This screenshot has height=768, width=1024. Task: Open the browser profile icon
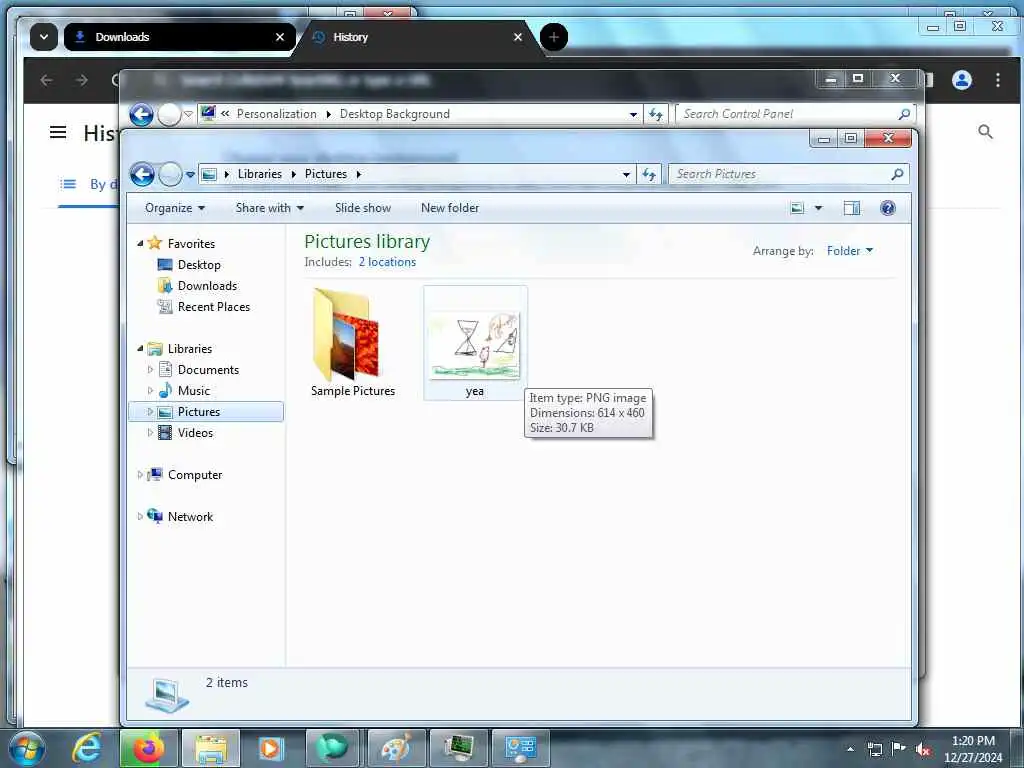(x=961, y=80)
